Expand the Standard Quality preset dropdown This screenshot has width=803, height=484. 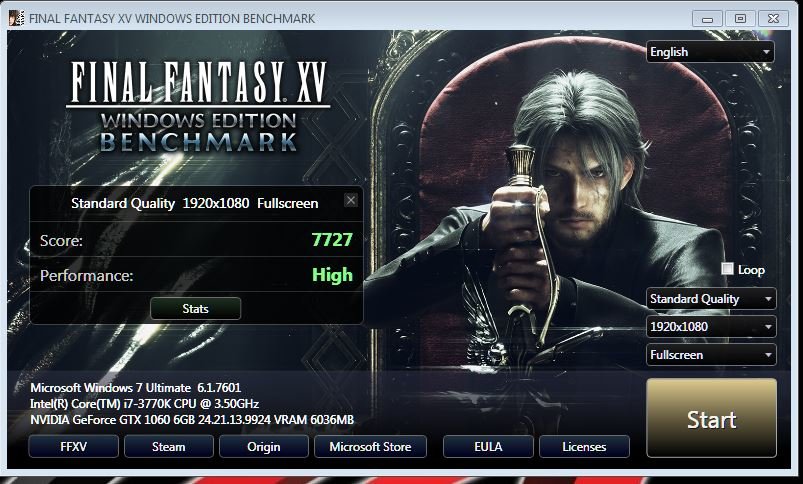(x=711, y=299)
